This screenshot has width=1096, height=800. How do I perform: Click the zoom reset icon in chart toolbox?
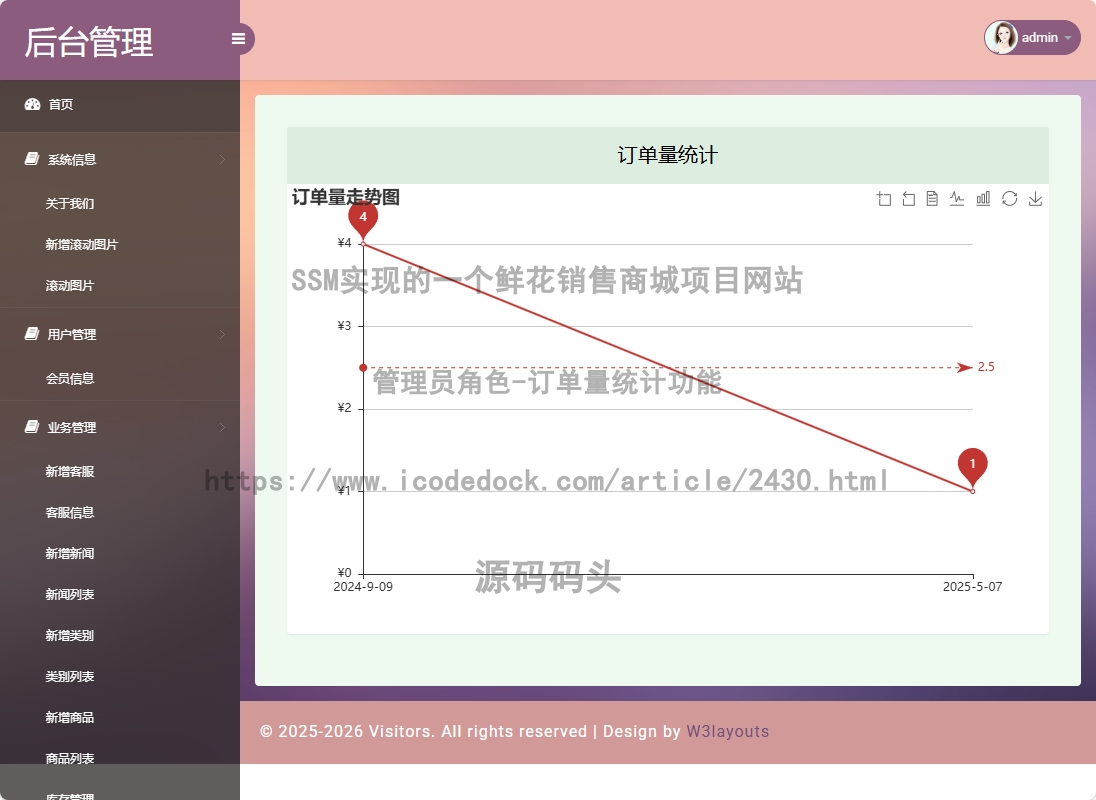coord(908,199)
